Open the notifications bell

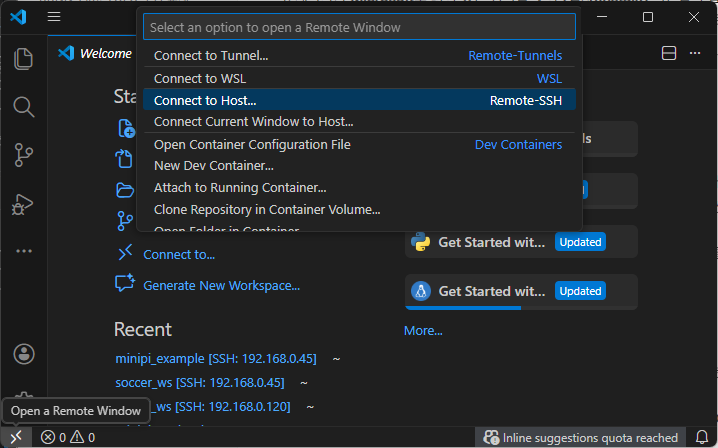(702, 437)
